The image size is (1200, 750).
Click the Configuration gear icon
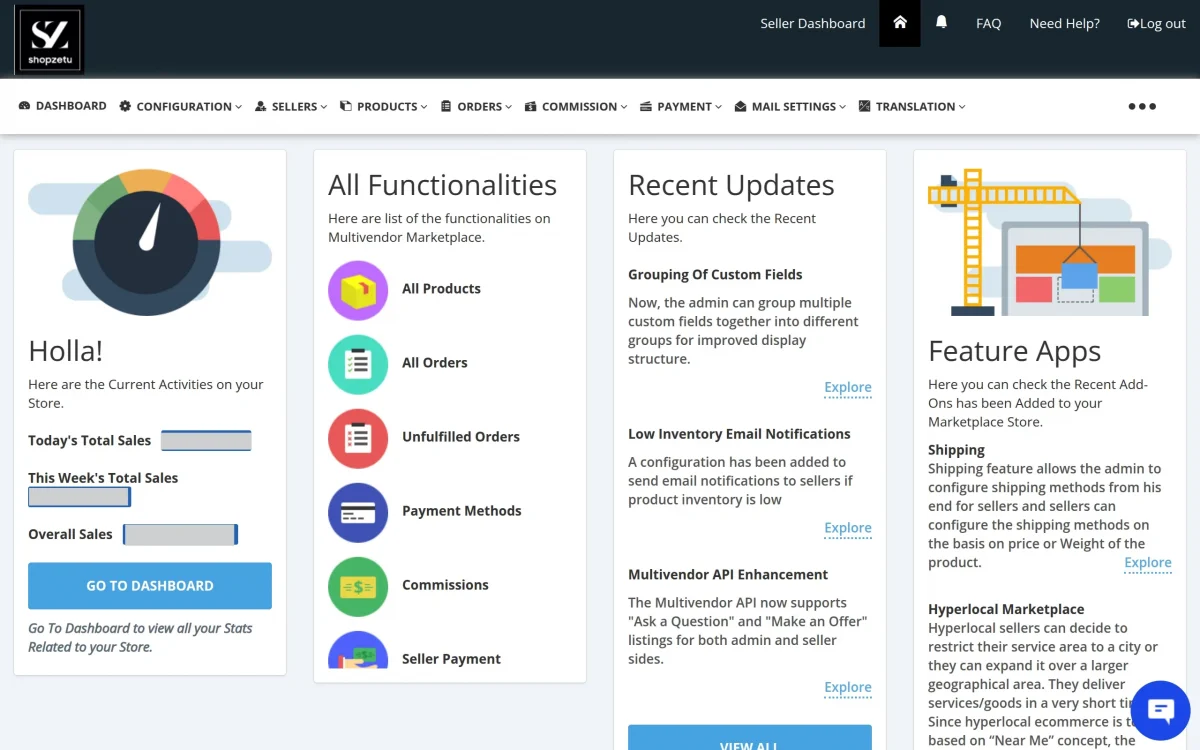click(125, 106)
